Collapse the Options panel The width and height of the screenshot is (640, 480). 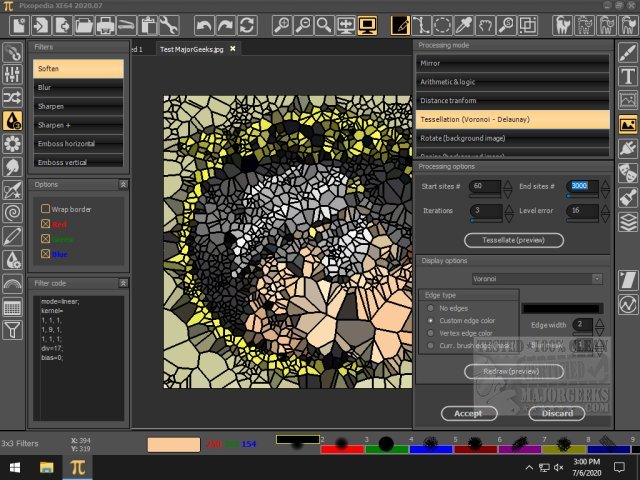(x=123, y=185)
